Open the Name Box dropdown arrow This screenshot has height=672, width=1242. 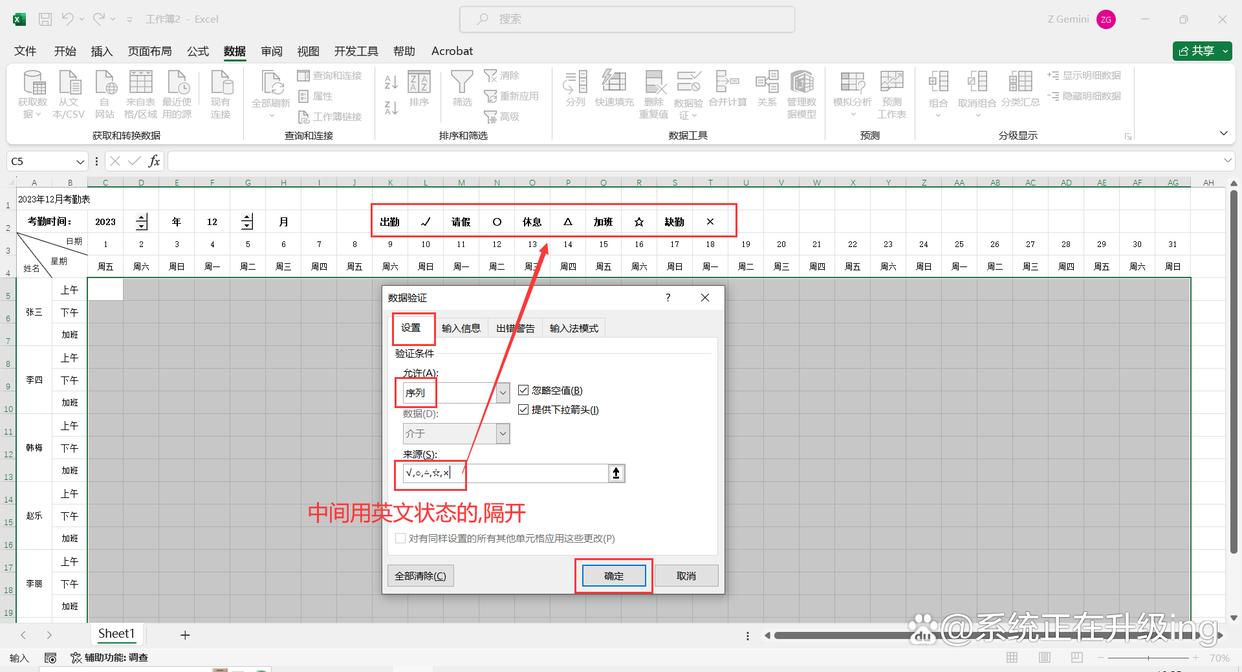coord(80,161)
